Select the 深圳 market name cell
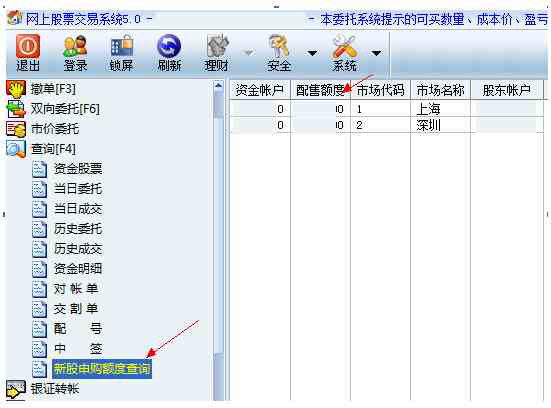 coord(441,125)
